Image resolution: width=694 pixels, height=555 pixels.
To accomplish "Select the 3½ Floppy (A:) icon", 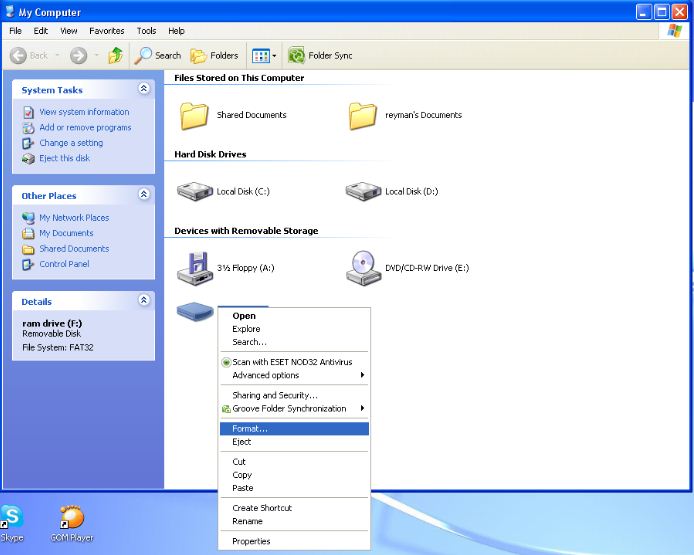I will tap(194, 267).
